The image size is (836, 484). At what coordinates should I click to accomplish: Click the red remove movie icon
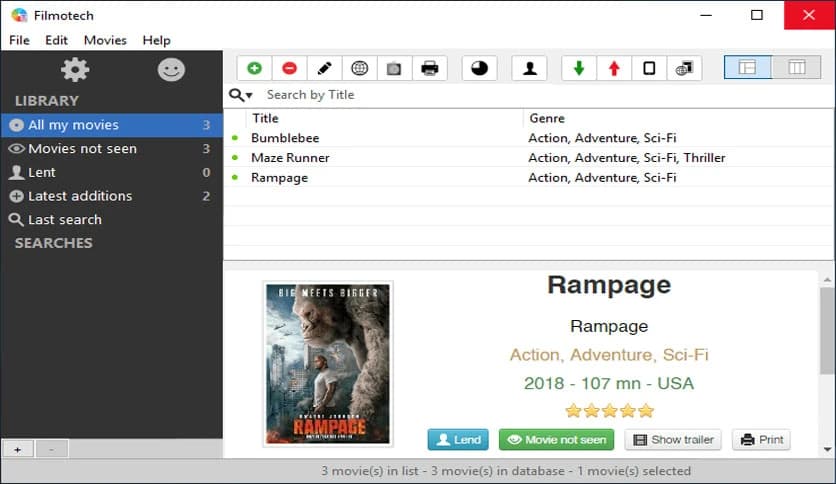click(290, 68)
